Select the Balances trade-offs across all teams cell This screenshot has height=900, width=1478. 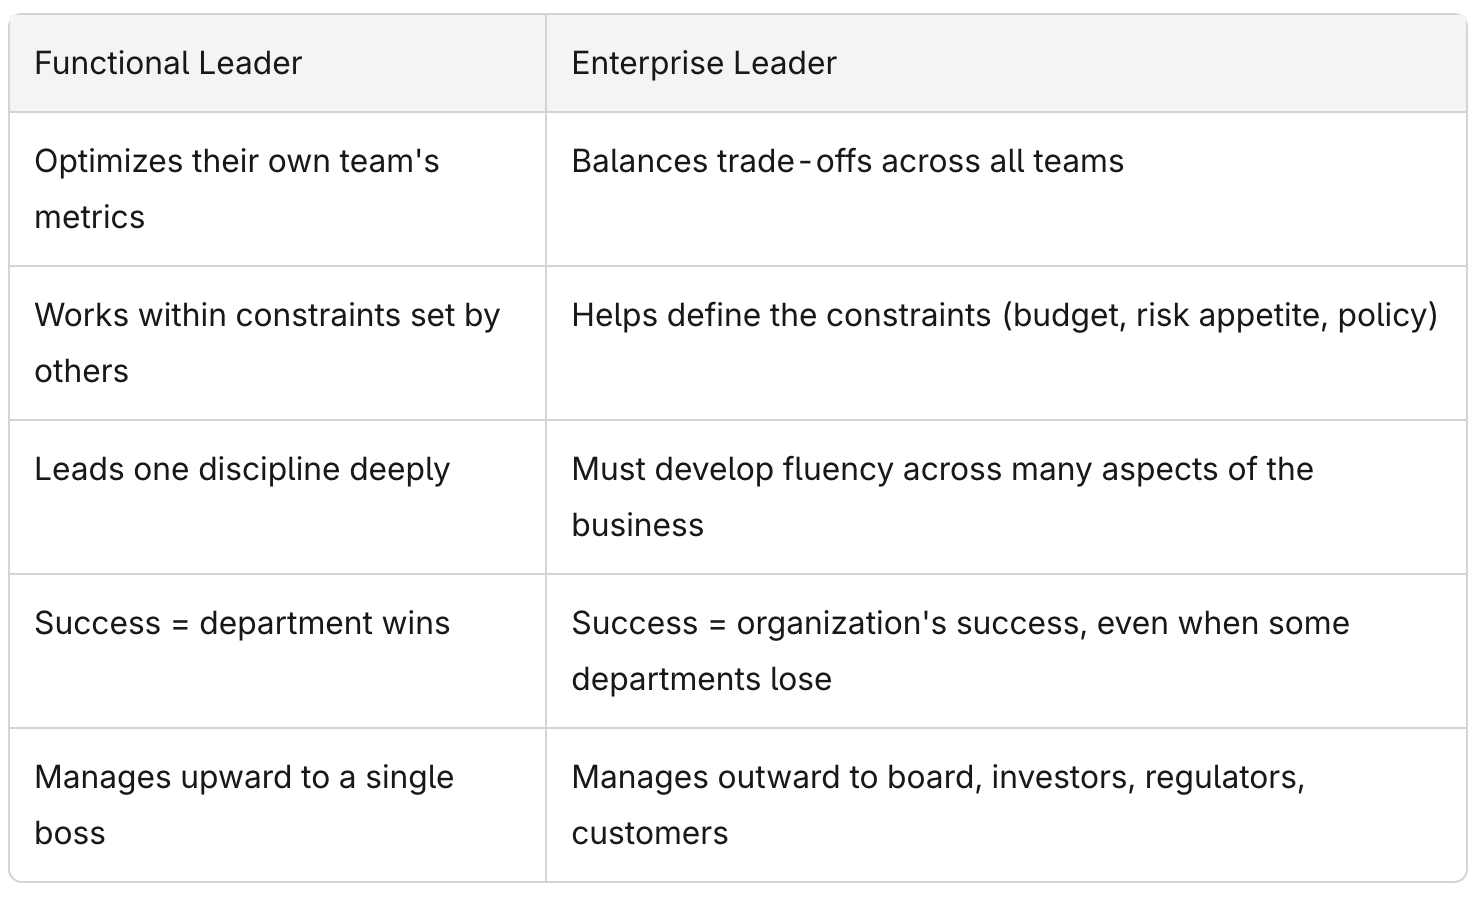tap(1006, 189)
